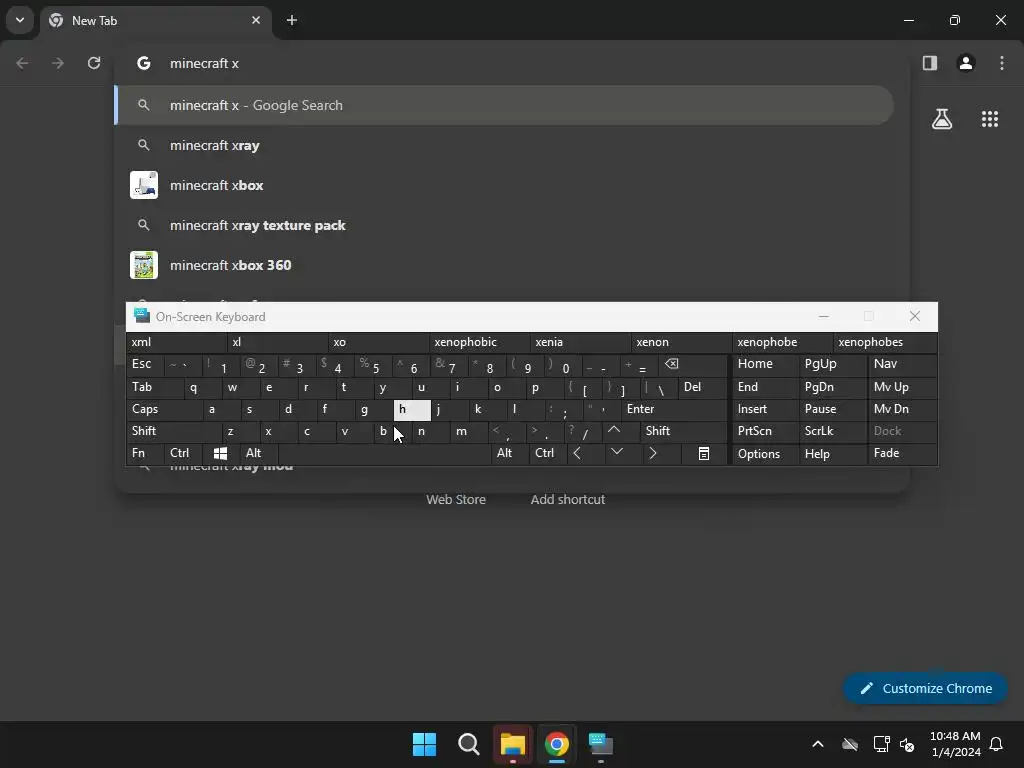Toggle the right Shift key
Viewport: 1024px width, 768px height.
click(x=682, y=432)
